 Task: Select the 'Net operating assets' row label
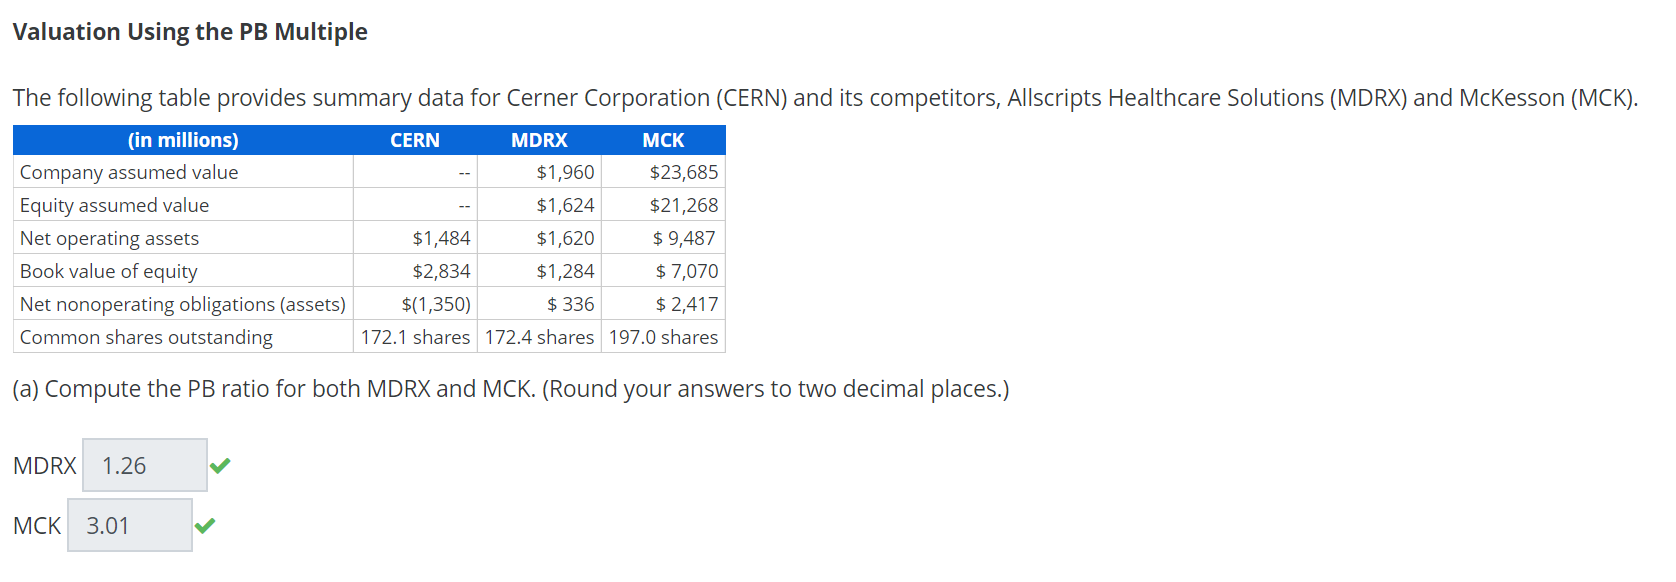coord(109,238)
